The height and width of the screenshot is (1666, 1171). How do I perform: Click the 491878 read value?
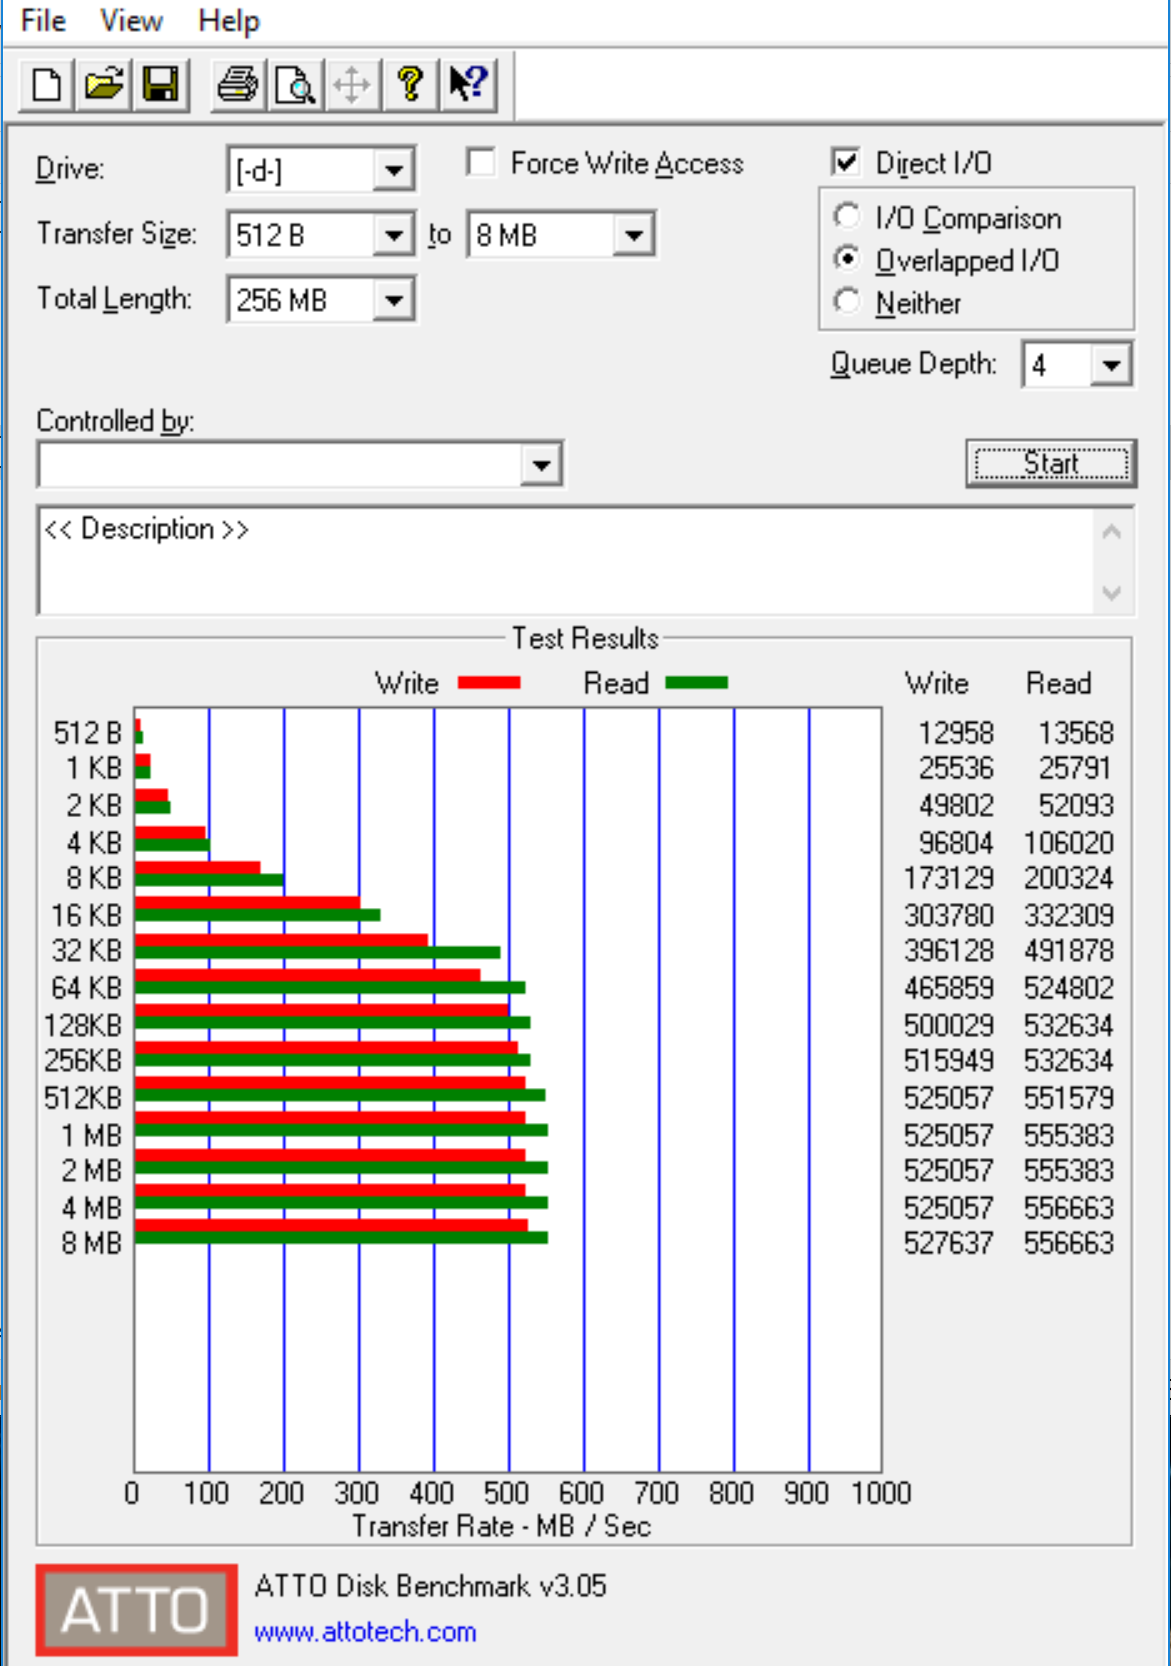click(x=1069, y=950)
